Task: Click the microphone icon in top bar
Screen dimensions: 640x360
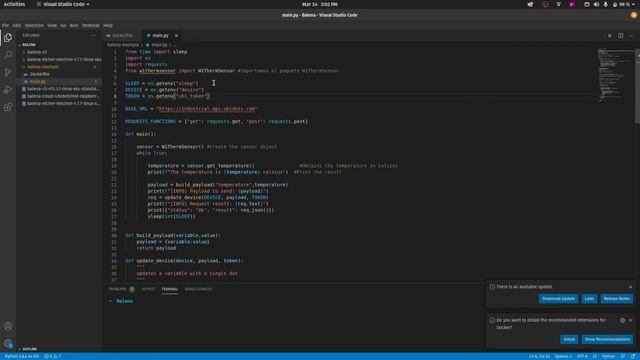Action: click(605, 4)
